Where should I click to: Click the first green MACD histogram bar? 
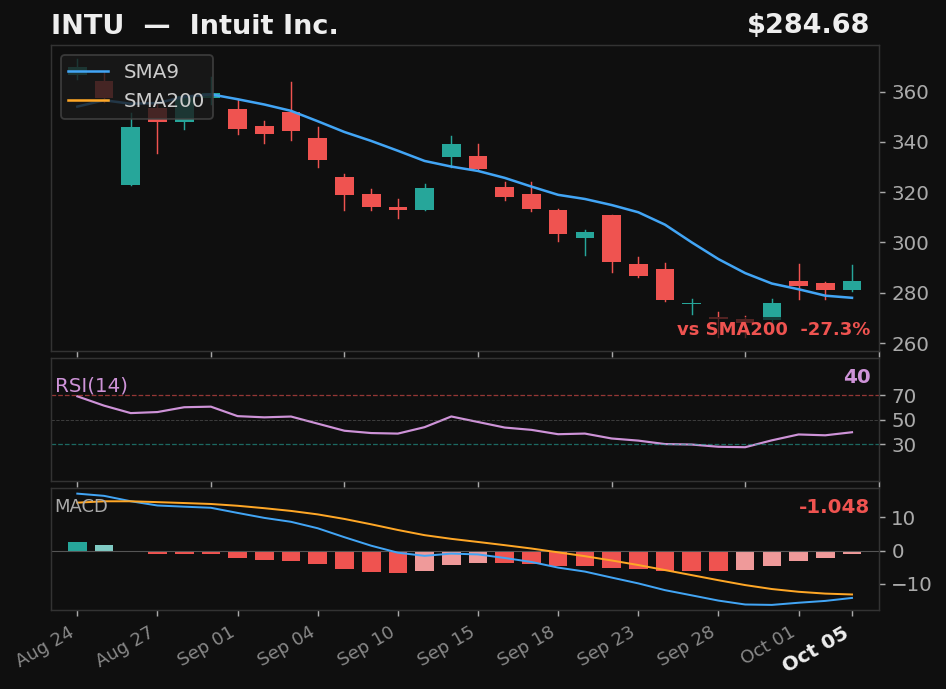pos(77,547)
